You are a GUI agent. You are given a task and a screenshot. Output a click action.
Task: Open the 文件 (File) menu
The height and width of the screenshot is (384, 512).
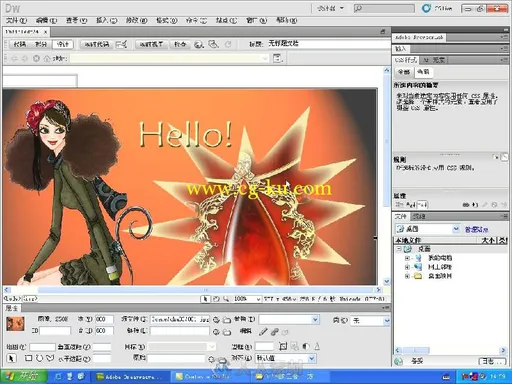click(x=16, y=20)
